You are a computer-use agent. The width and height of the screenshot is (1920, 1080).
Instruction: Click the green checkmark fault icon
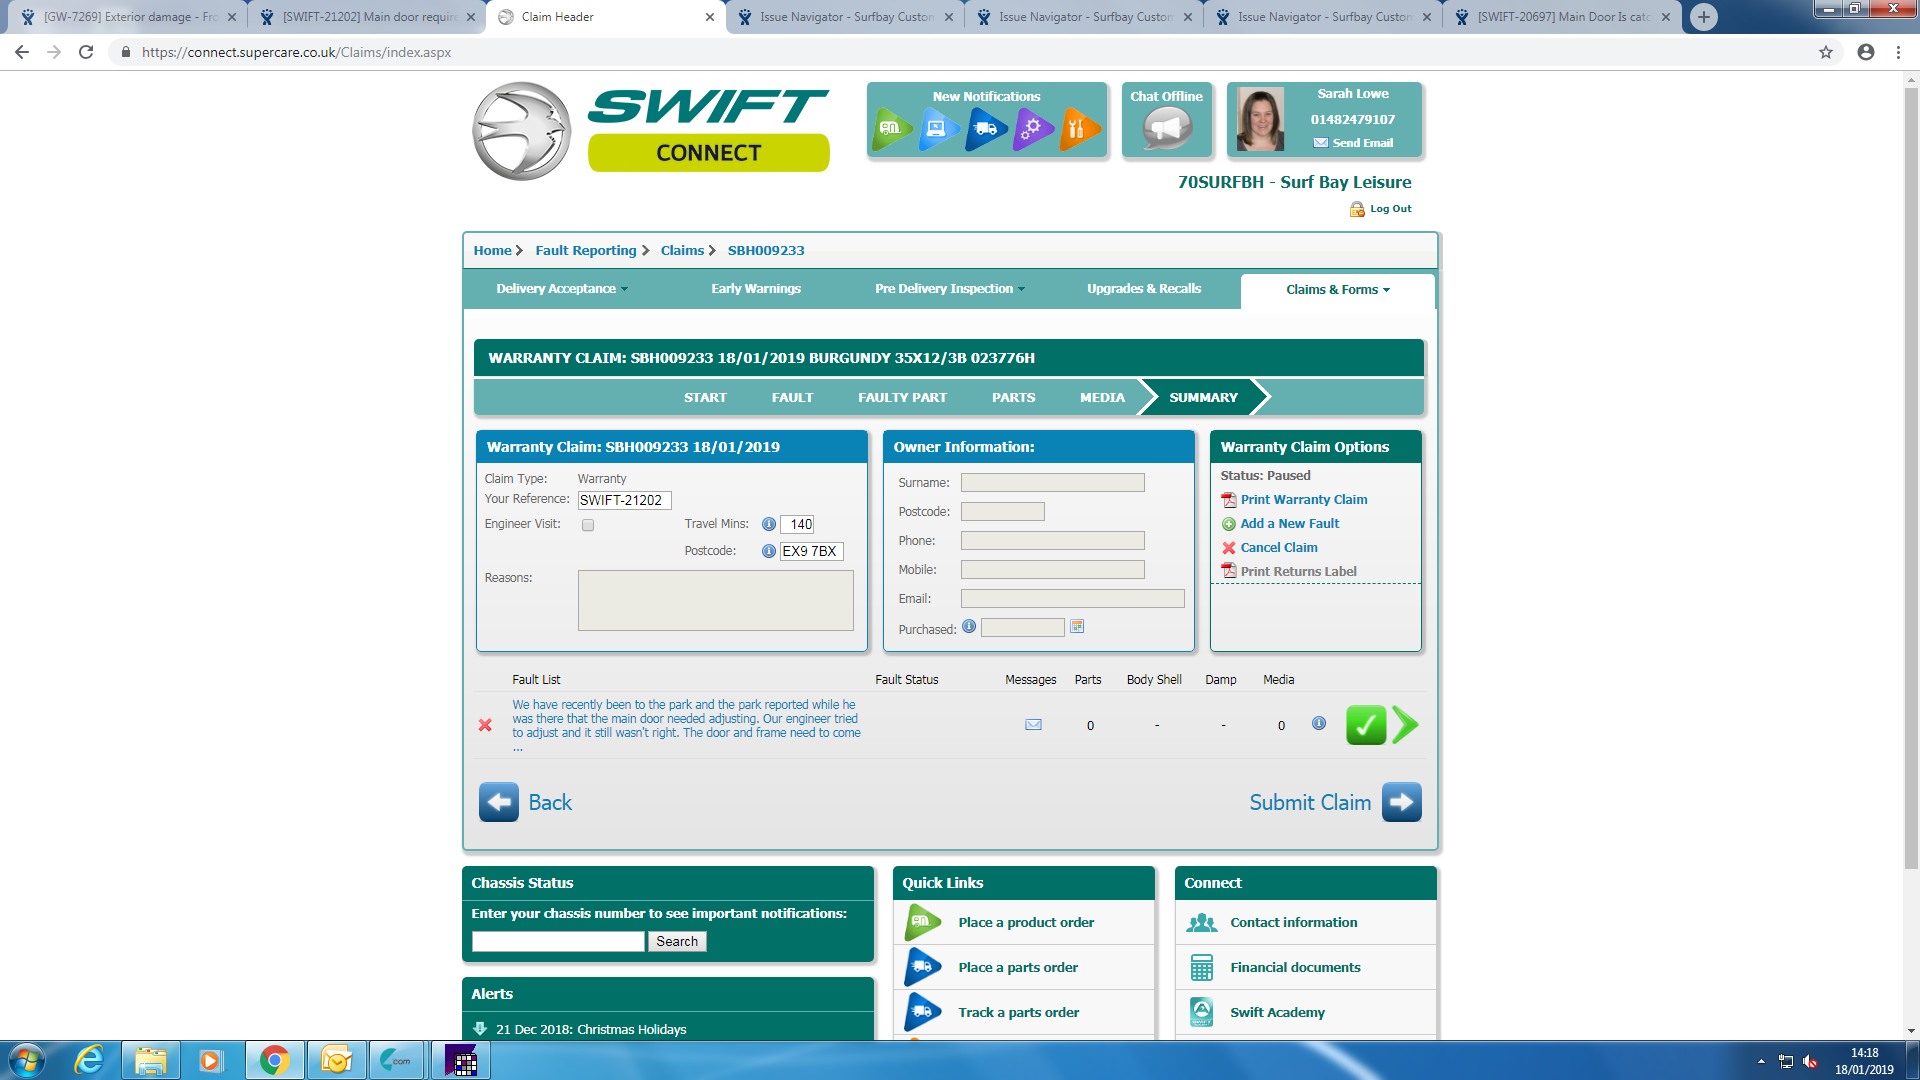point(1365,725)
